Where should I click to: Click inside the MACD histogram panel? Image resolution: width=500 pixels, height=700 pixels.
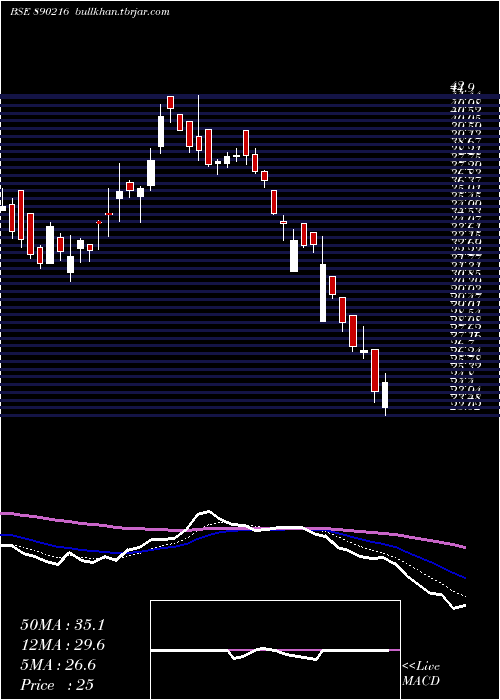[x=275, y=650]
